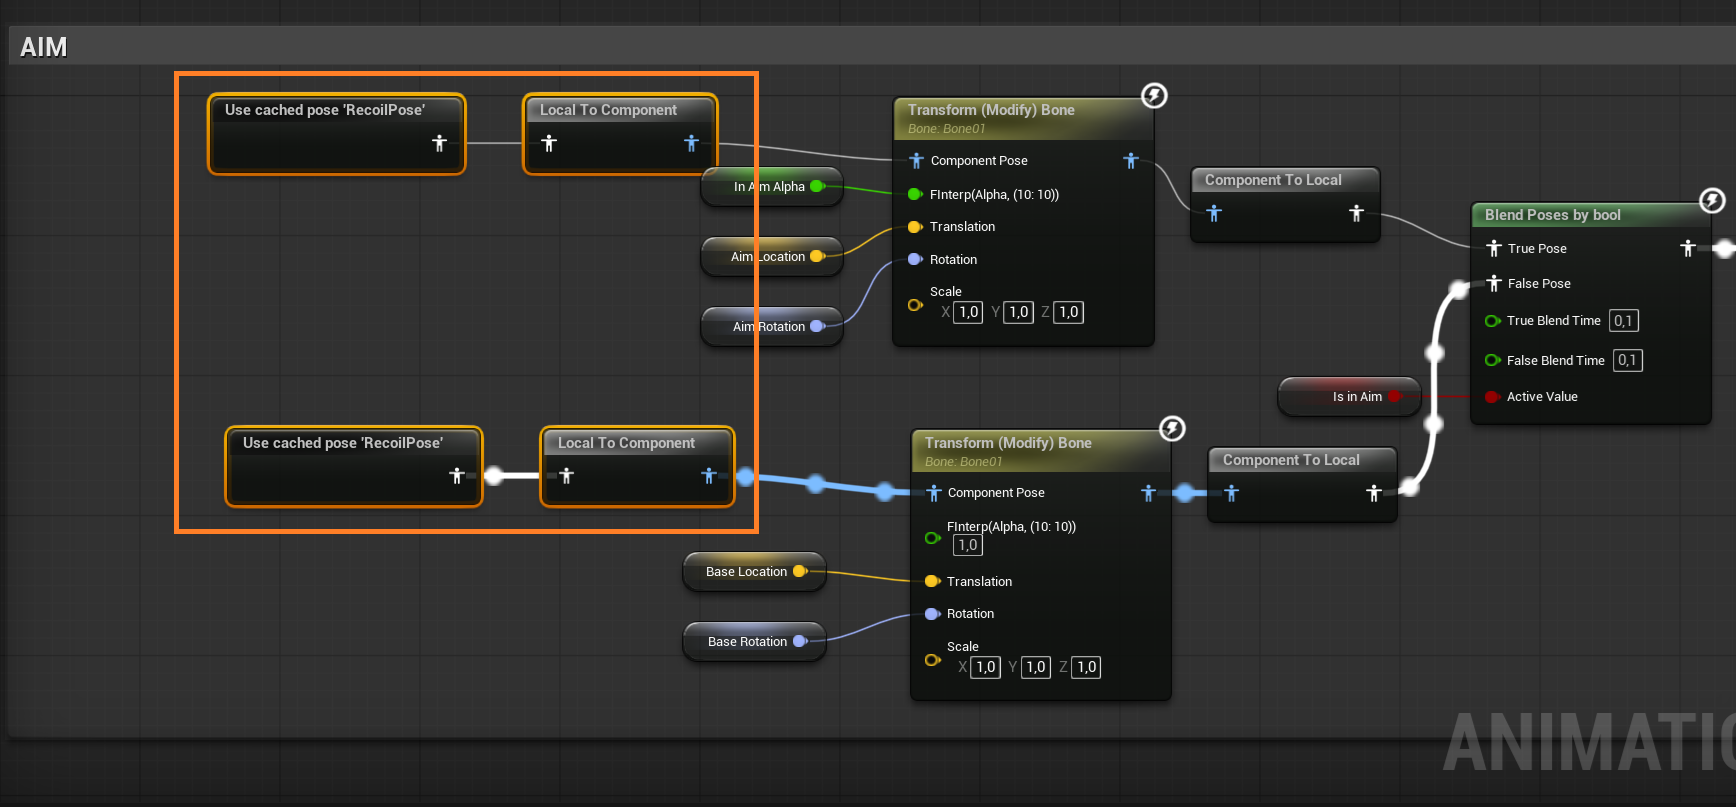Click the Base Rotation purple output pin
This screenshot has height=807, width=1736.
(x=800, y=642)
